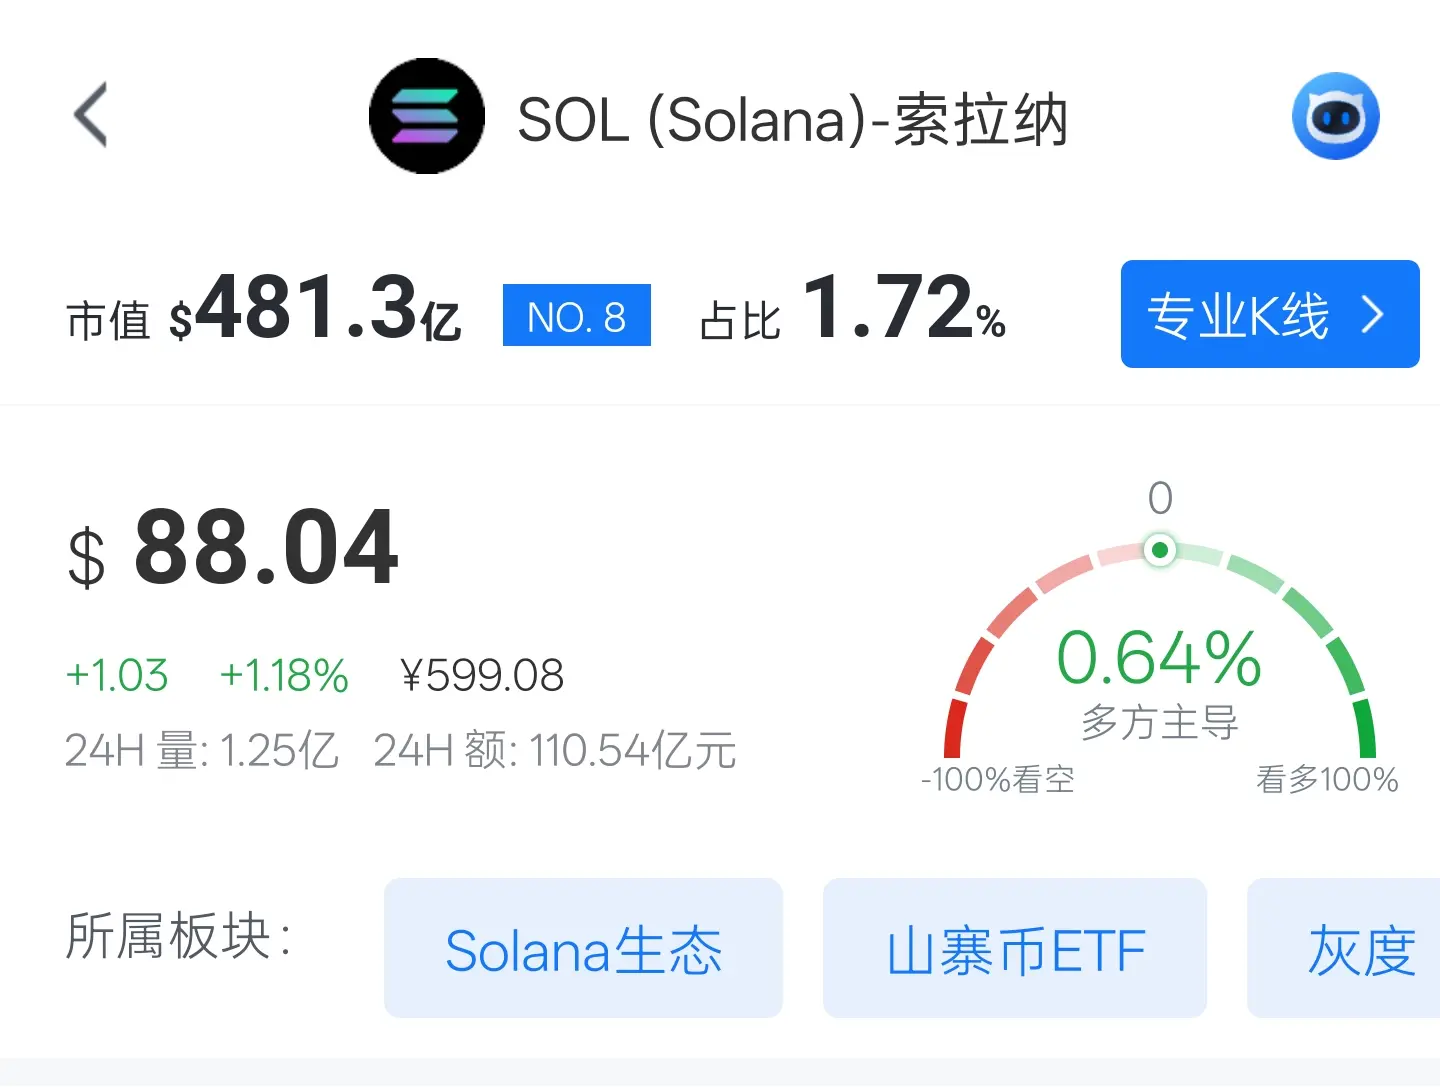Open the 山寨币ETF sector tag
Image resolution: width=1440 pixels, height=1089 pixels.
(x=1015, y=948)
